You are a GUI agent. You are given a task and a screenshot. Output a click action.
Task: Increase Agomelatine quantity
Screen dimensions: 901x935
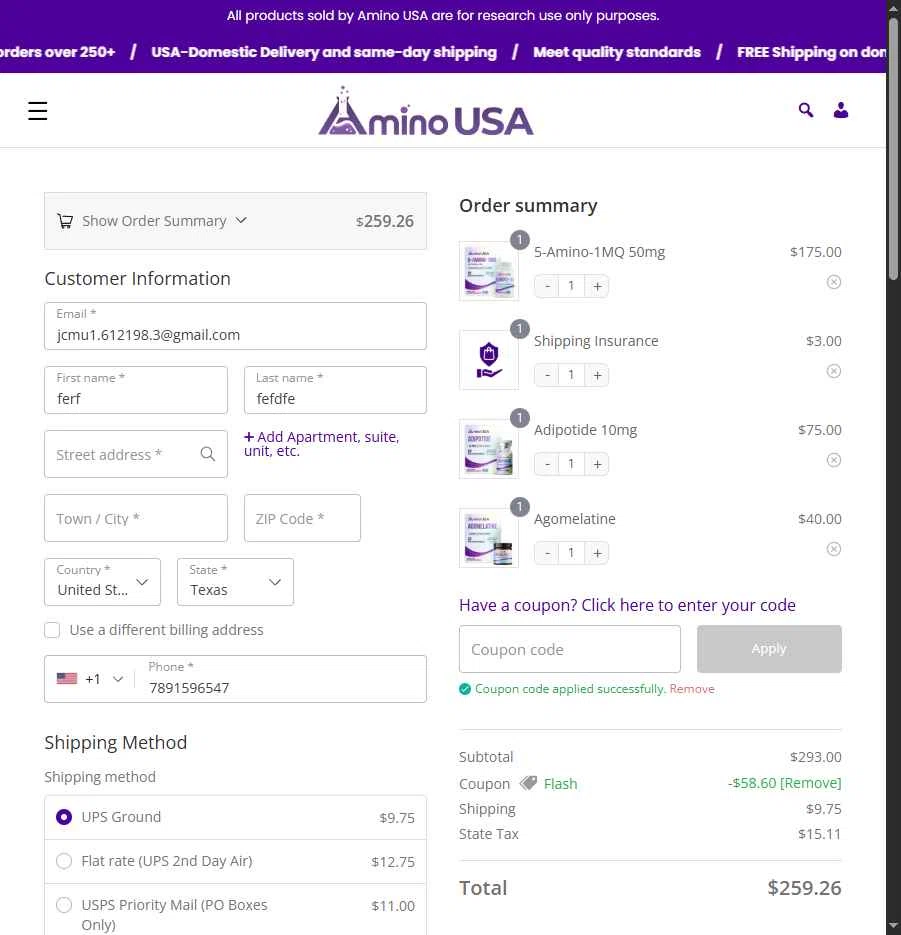point(597,553)
